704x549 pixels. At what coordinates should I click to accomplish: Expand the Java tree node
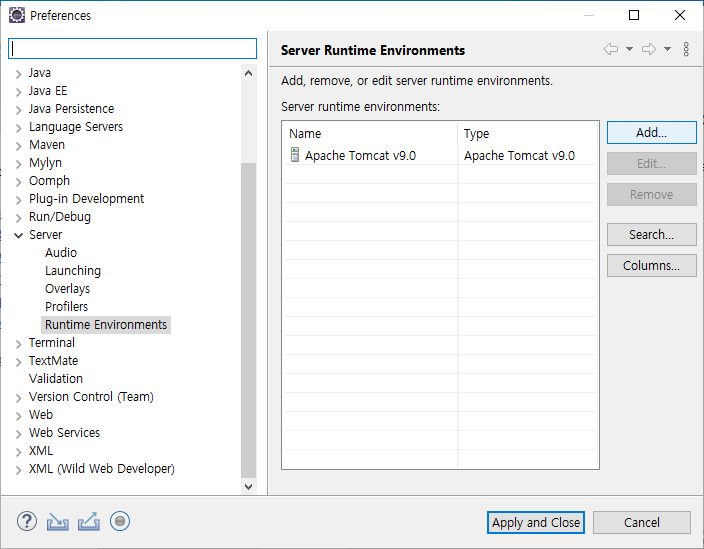coord(18,74)
